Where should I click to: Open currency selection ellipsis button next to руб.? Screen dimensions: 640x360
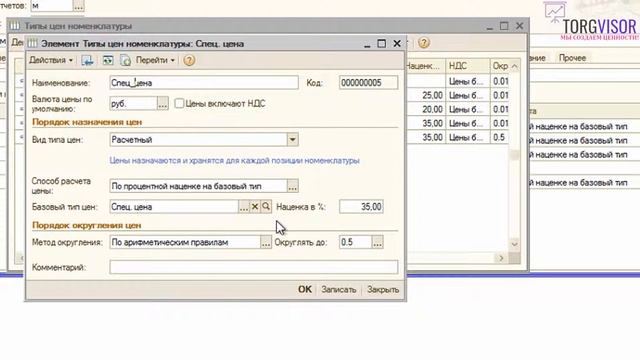tap(162, 104)
